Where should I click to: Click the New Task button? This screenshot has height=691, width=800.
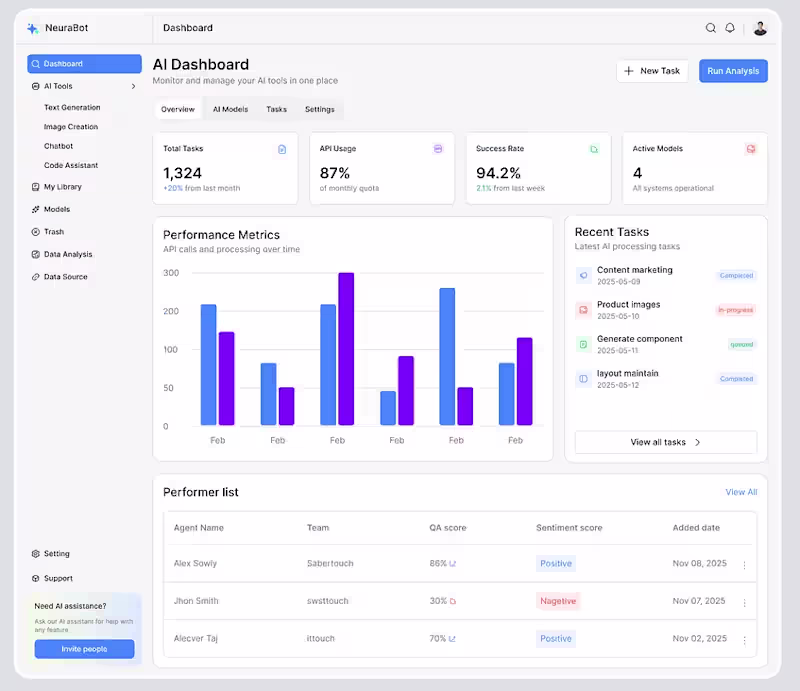652,71
